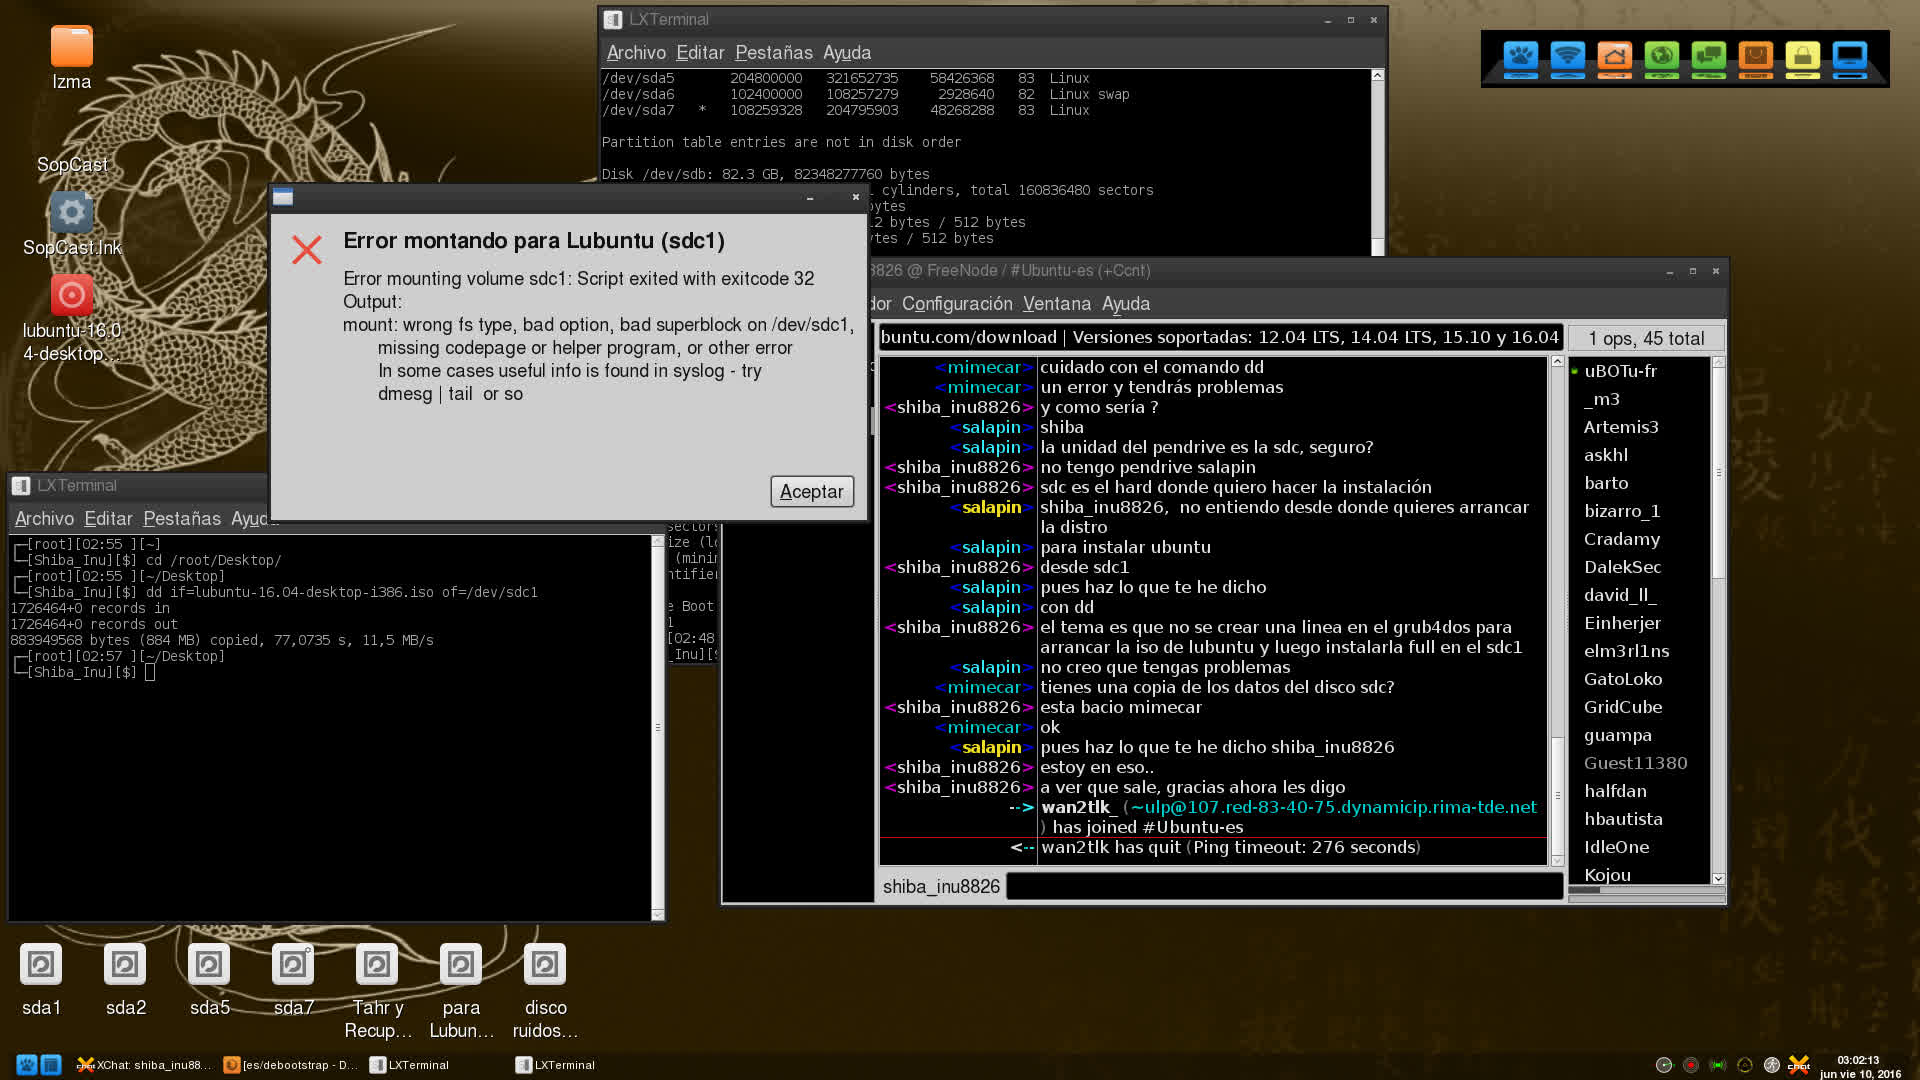The height and width of the screenshot is (1080, 1920).
Task: Open Ayuda menu in top LXTerminal
Action: pyautogui.click(x=847, y=53)
